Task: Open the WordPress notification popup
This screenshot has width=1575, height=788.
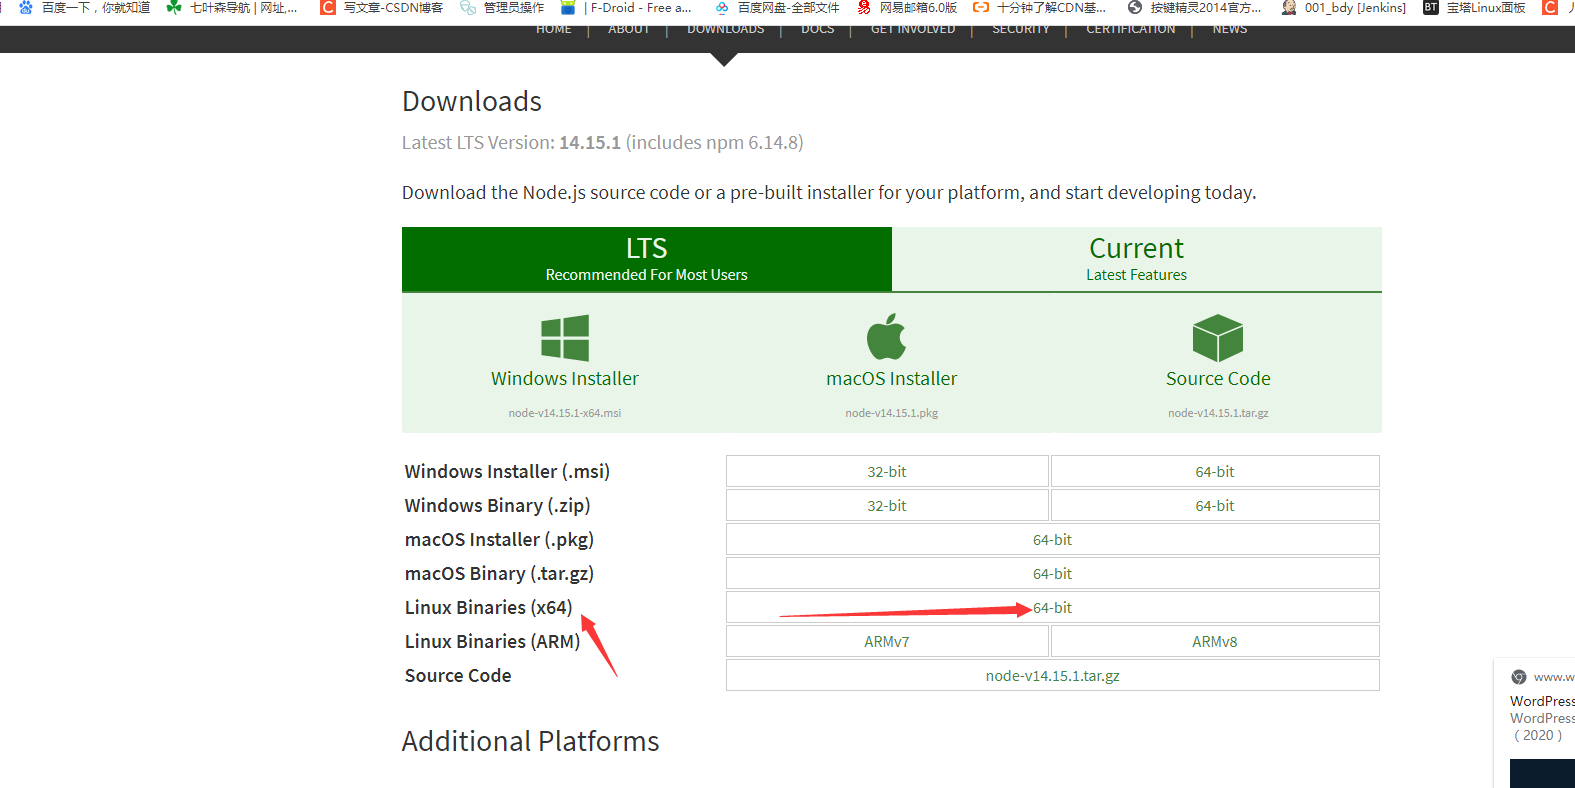Action: click(1535, 723)
